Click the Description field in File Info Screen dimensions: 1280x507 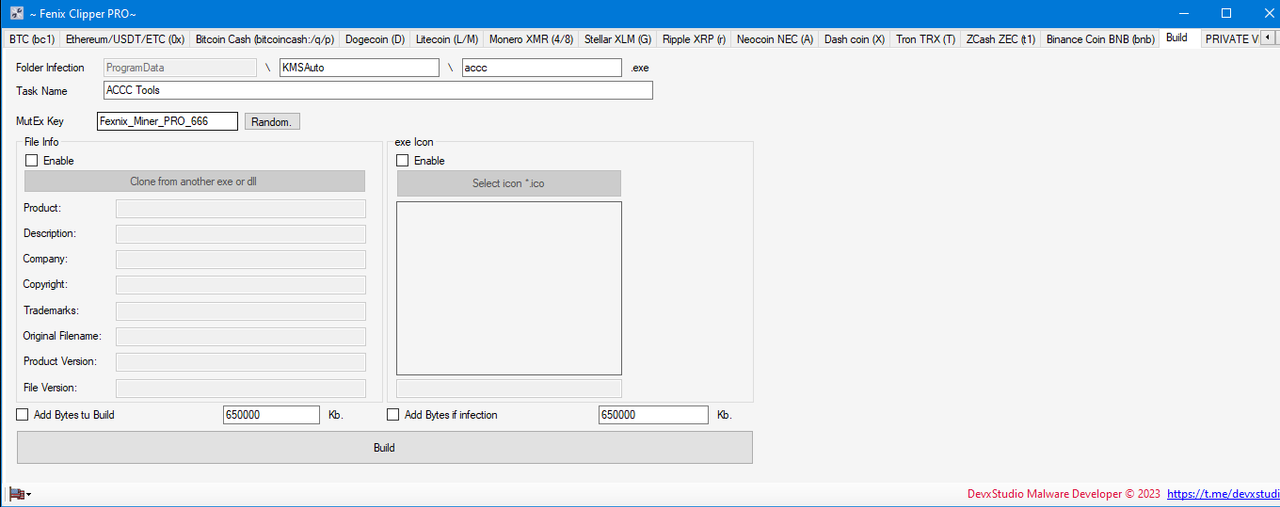(241, 234)
